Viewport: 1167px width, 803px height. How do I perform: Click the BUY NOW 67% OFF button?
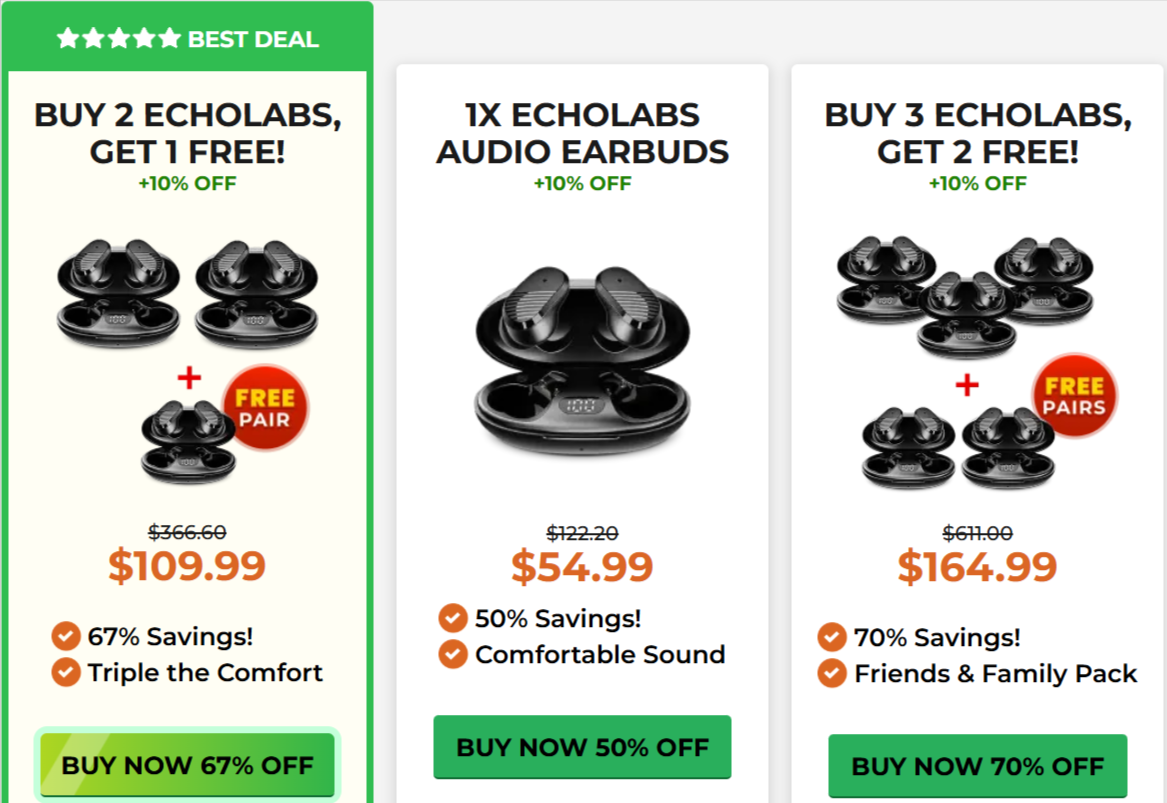click(x=186, y=765)
